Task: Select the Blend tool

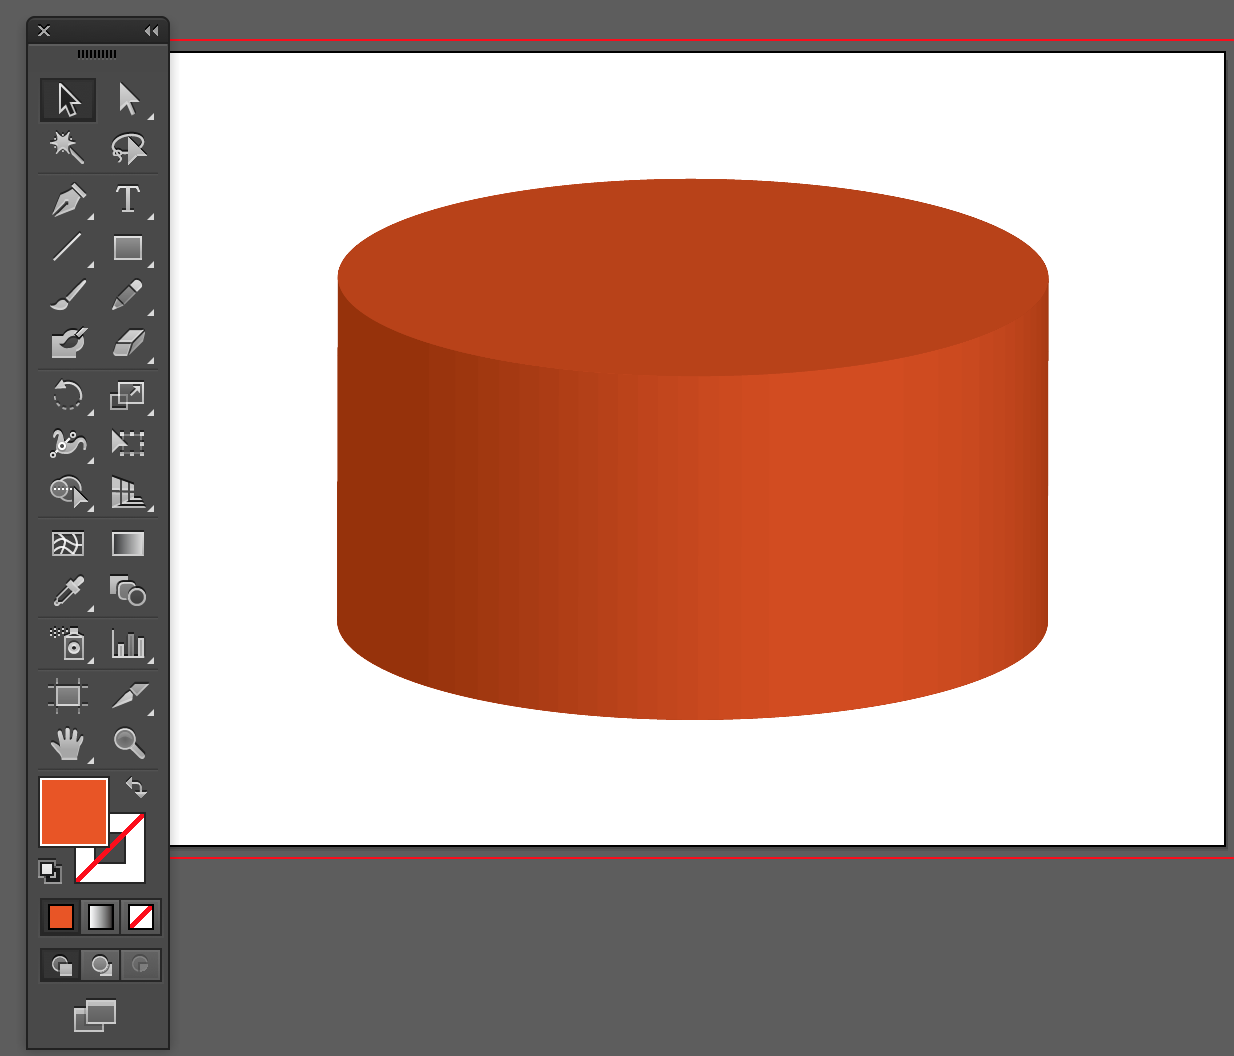Action: 128,592
